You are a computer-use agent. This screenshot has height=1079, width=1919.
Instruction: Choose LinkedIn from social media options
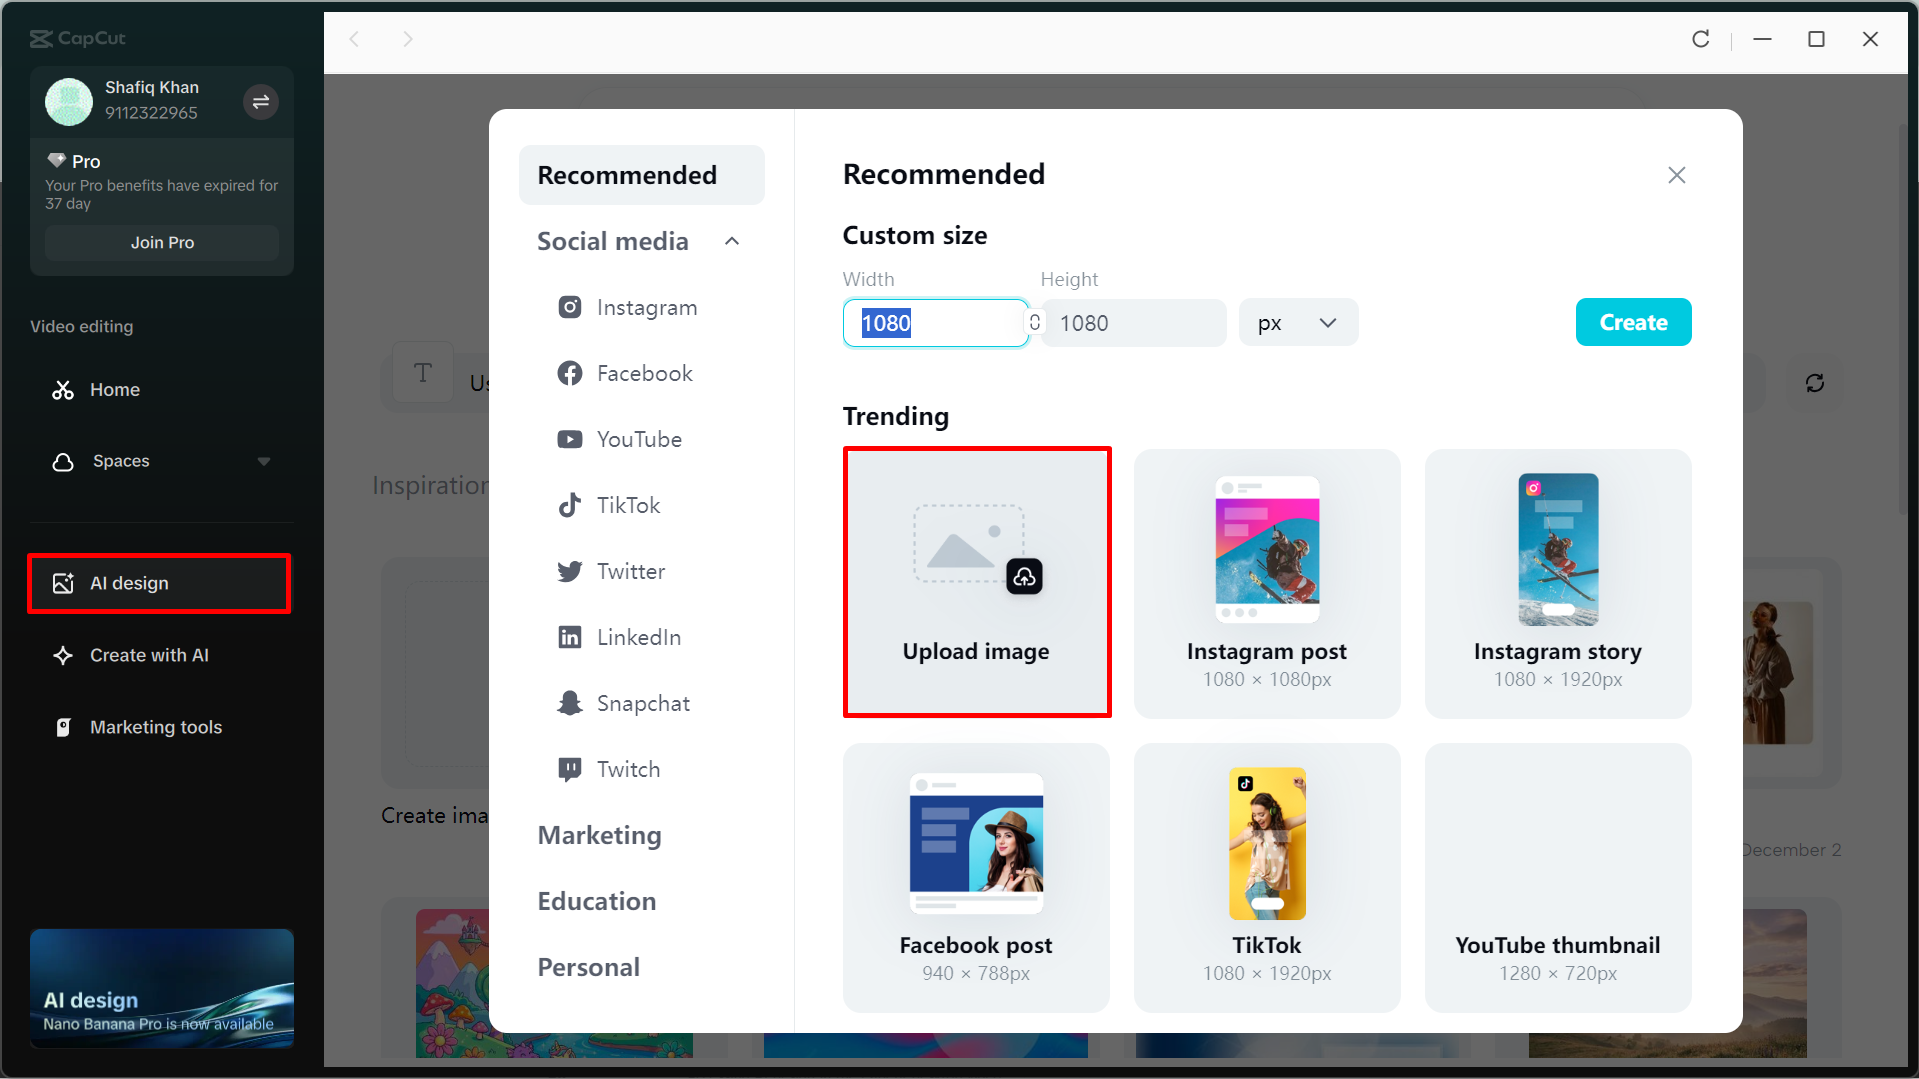639,637
